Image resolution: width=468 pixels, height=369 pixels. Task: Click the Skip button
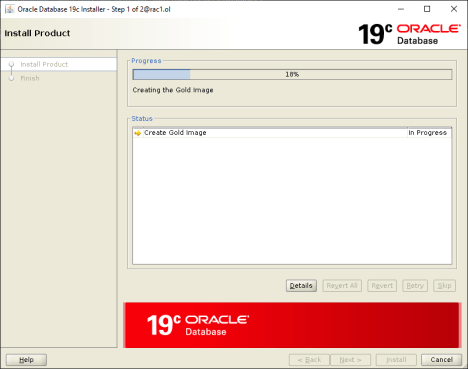click(x=444, y=286)
